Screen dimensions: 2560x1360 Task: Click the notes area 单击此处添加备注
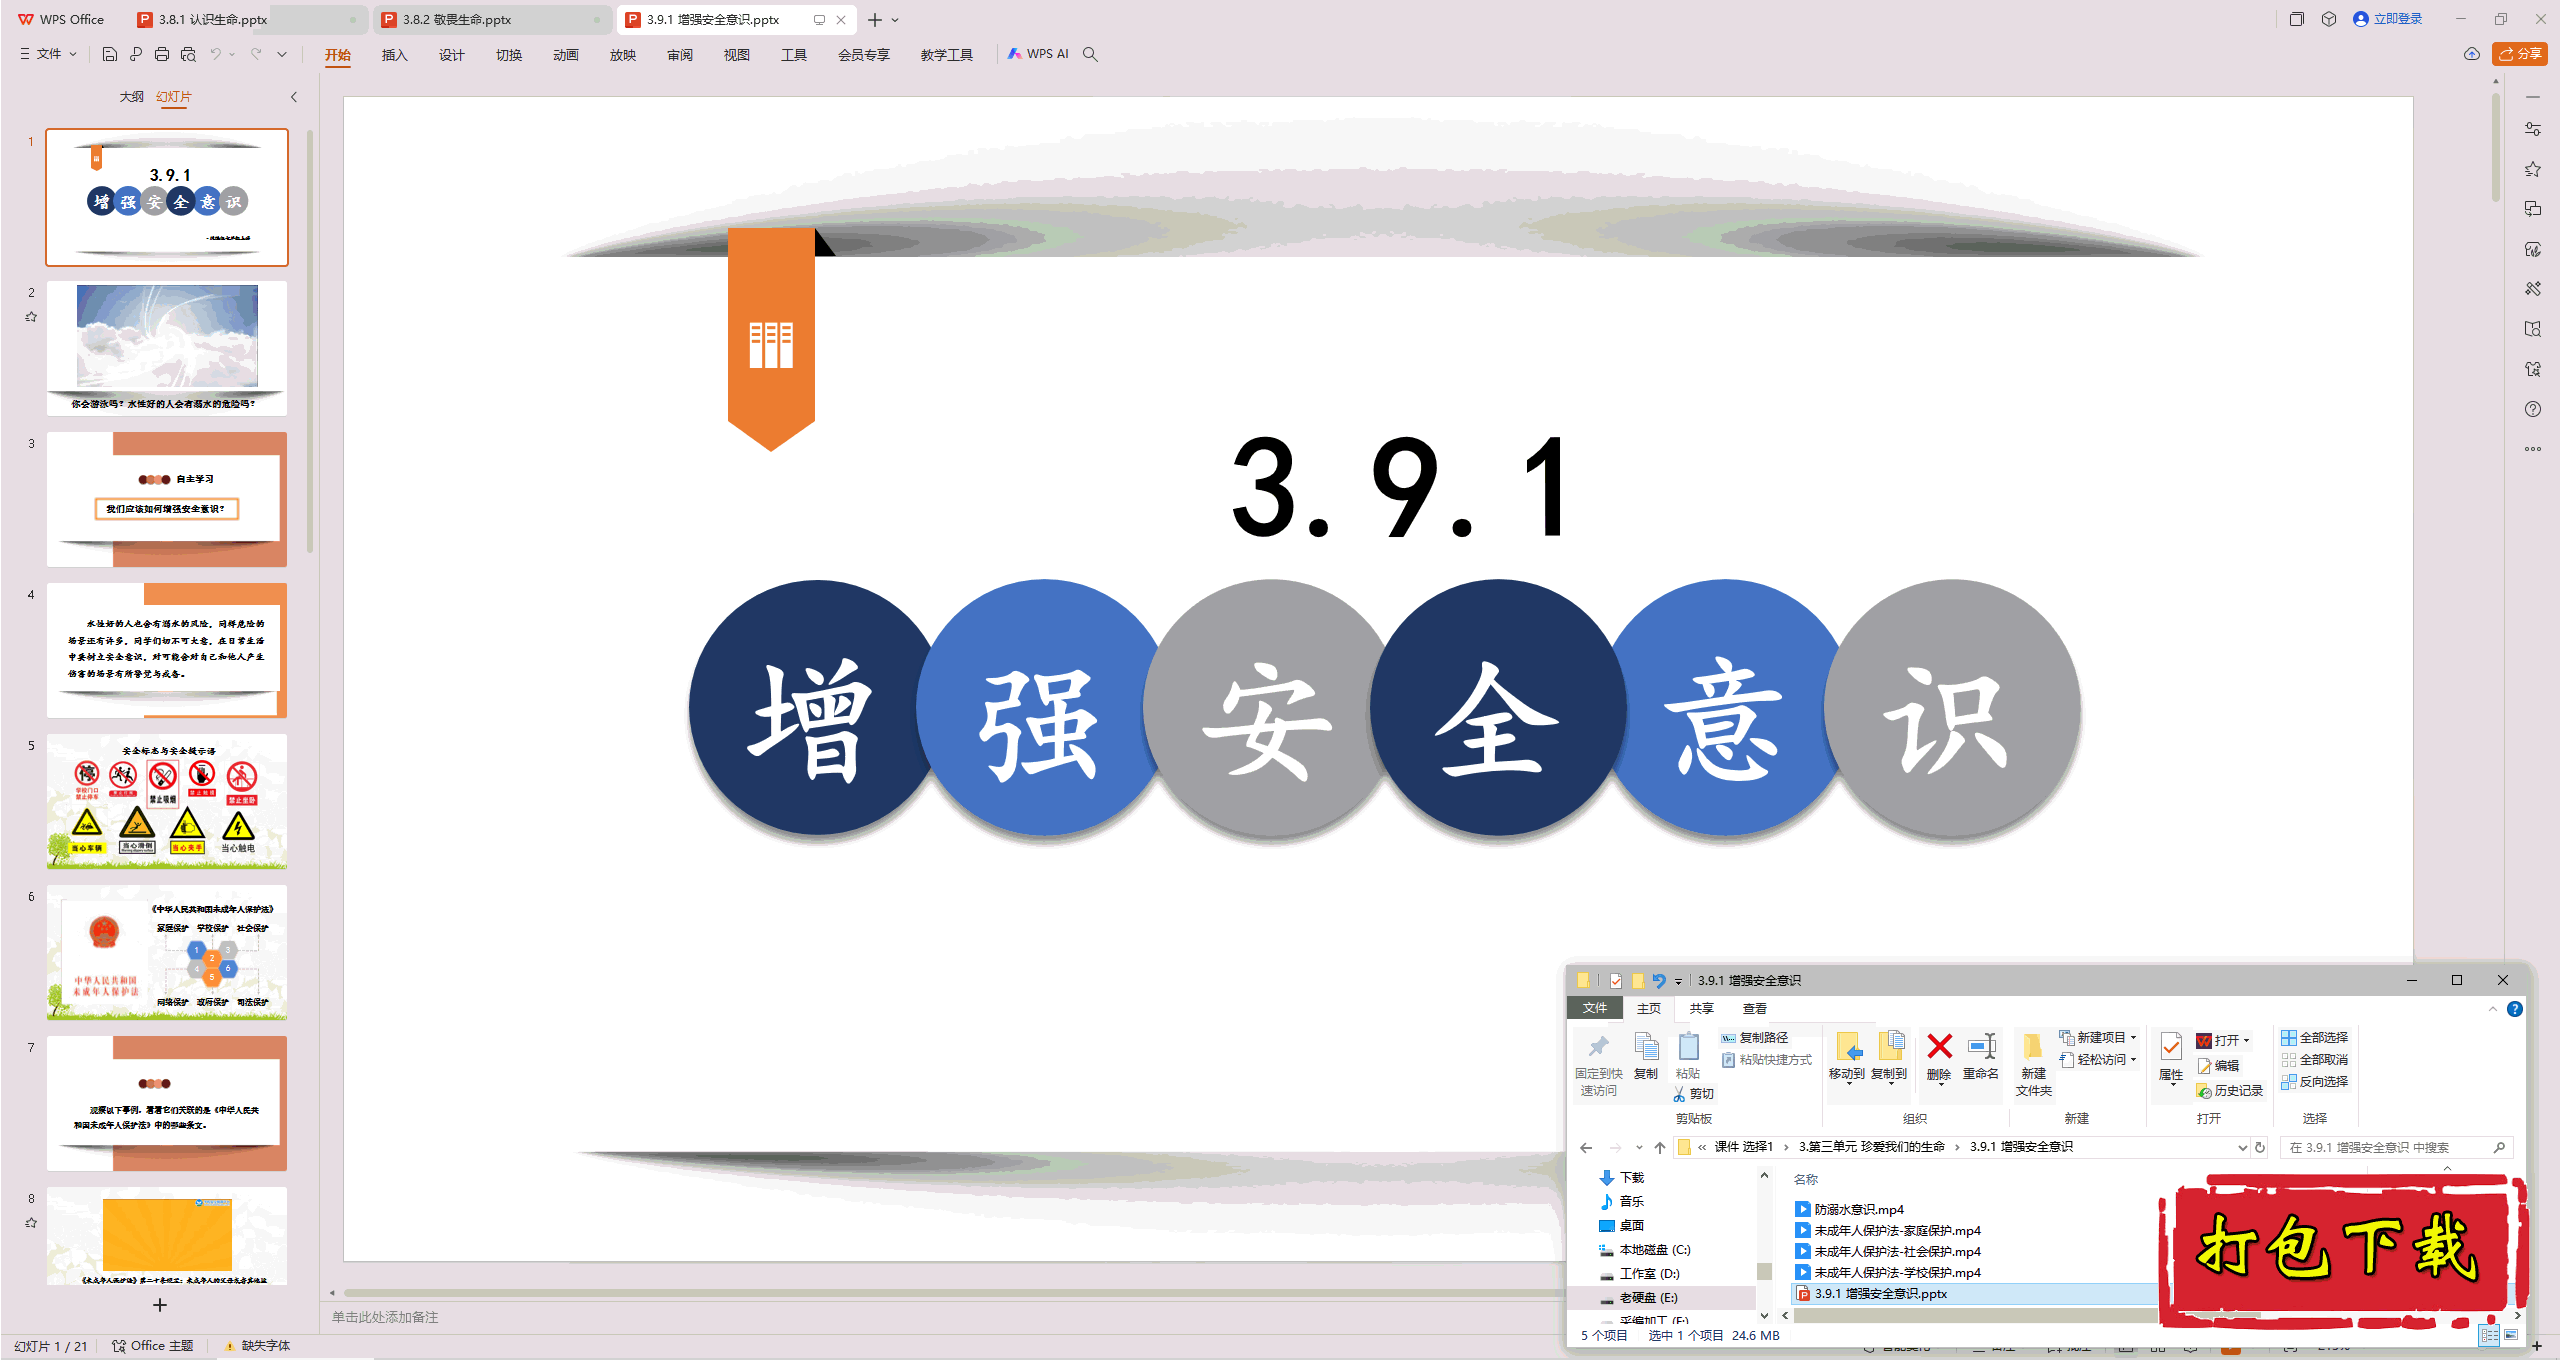tap(385, 1317)
